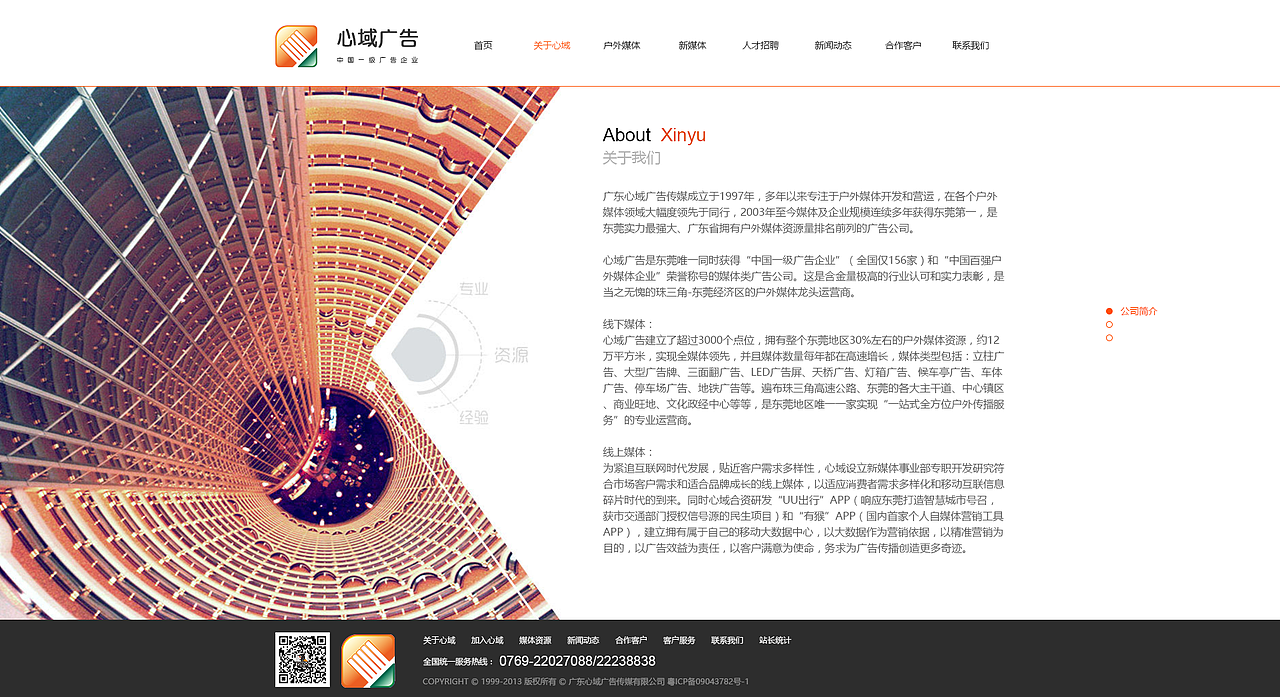The width and height of the screenshot is (1280, 697).
Task: Open the 新闻动态 menu item
Action: click(832, 45)
